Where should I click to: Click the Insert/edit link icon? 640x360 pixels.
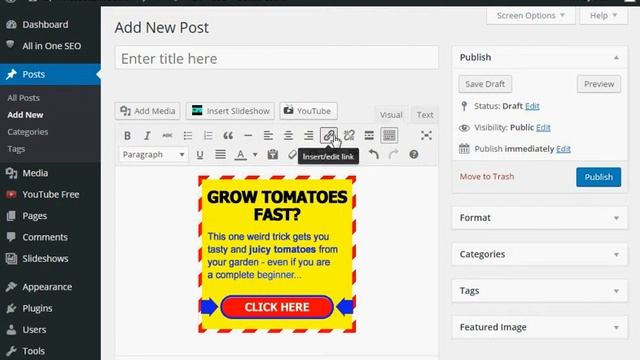click(x=329, y=136)
